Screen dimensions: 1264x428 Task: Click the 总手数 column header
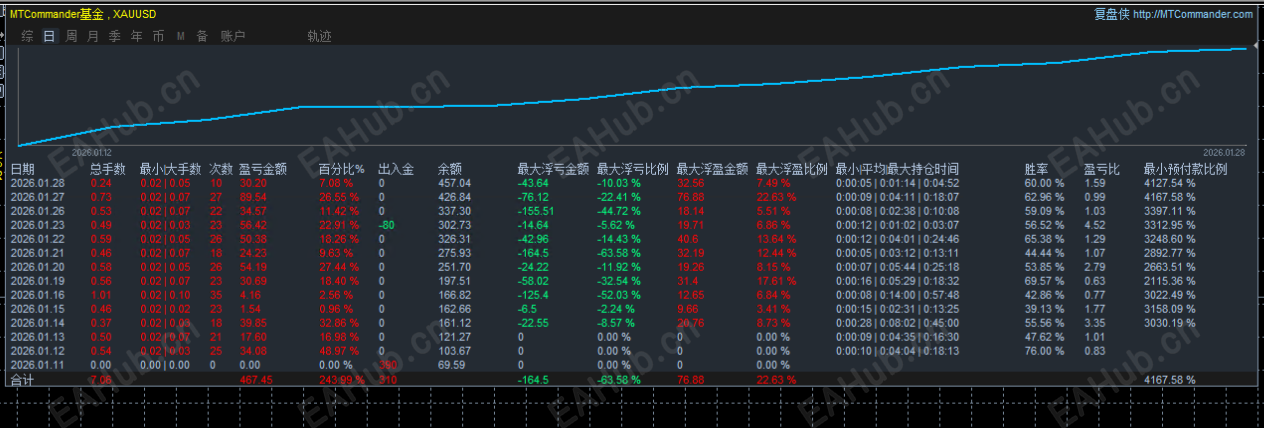(108, 169)
